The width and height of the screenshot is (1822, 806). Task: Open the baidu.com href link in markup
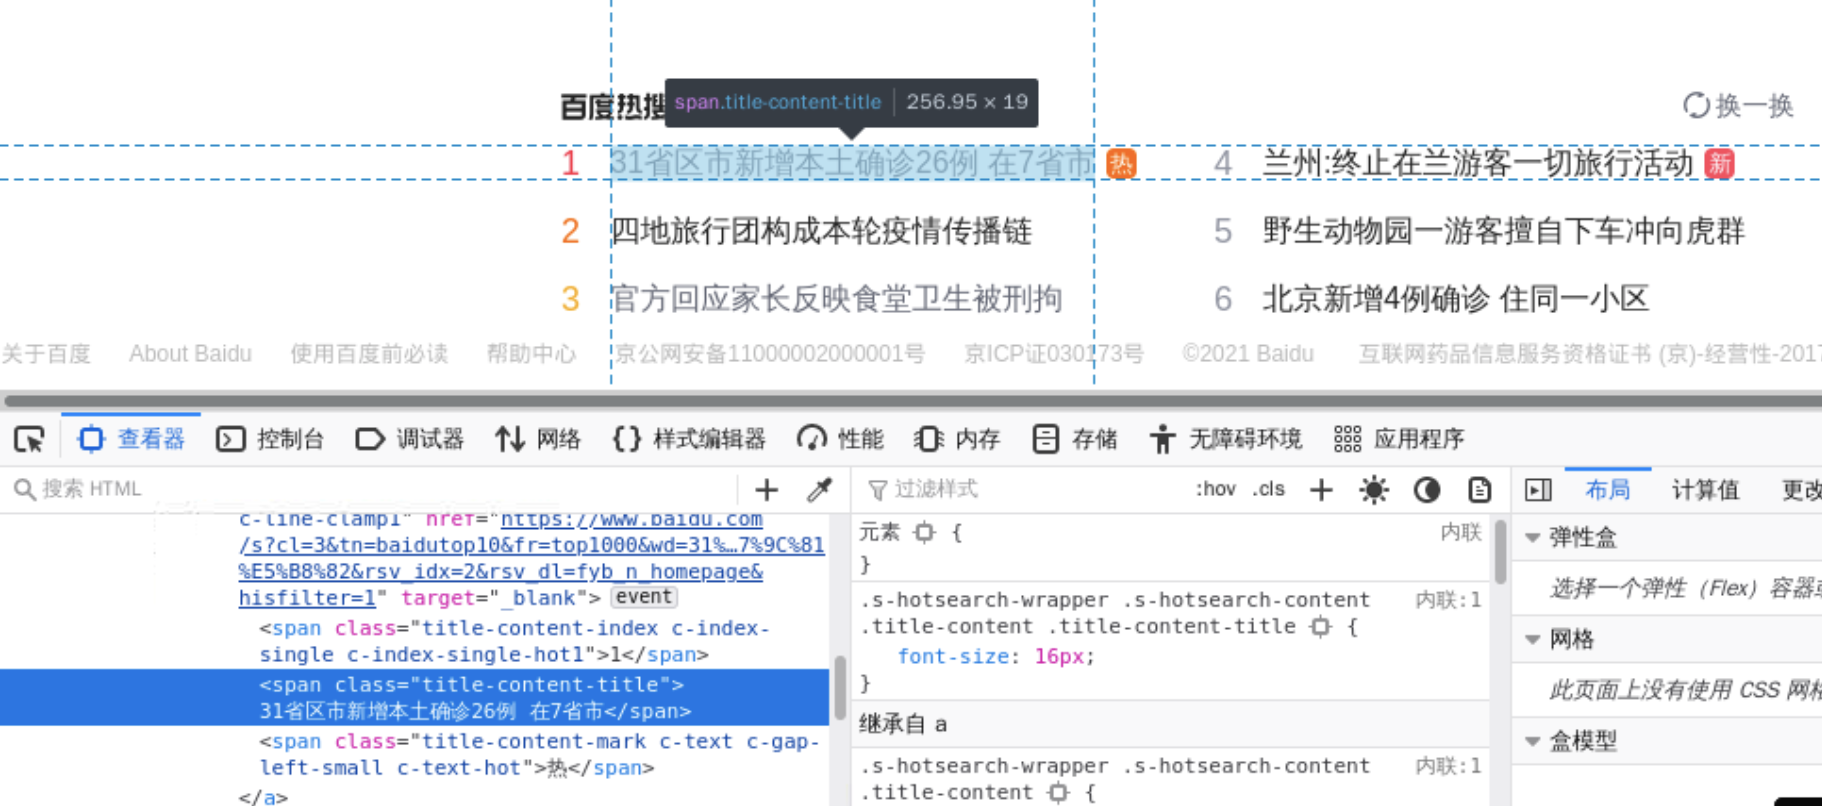(531, 558)
